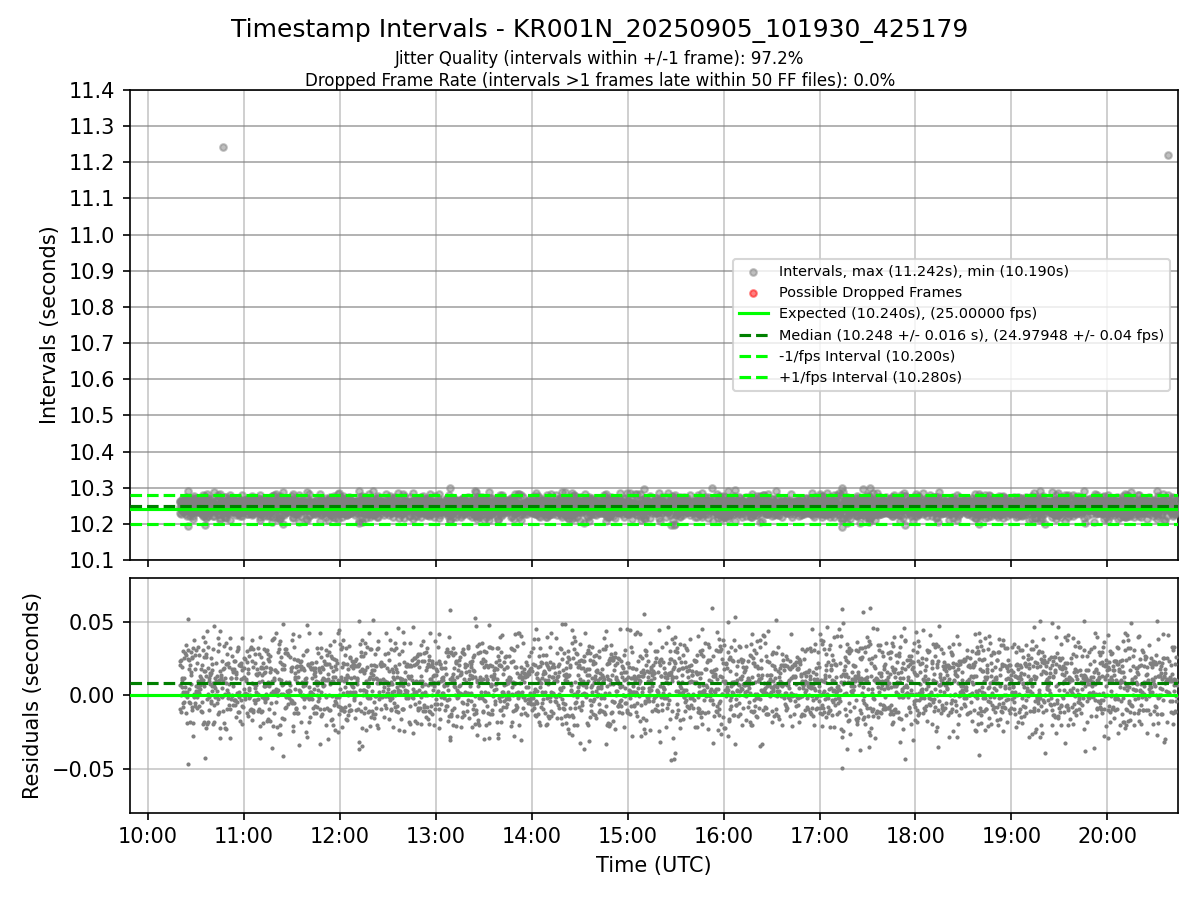Viewport: 1200px width, 900px height.
Task: Click the Dropped Frame Rate subtitle text
Action: (x=599, y=80)
